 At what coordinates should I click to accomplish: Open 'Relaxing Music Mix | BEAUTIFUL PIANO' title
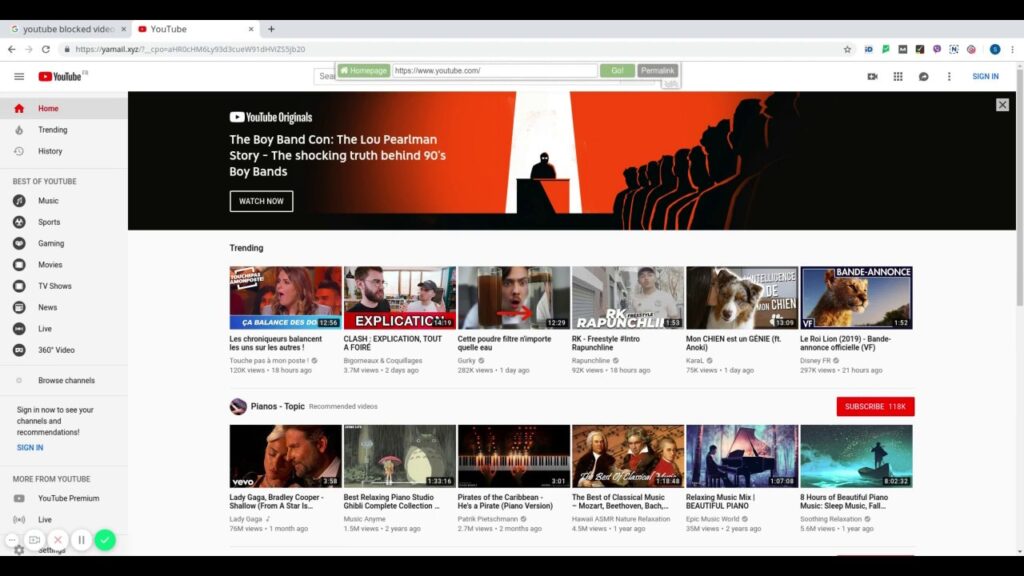(x=720, y=502)
